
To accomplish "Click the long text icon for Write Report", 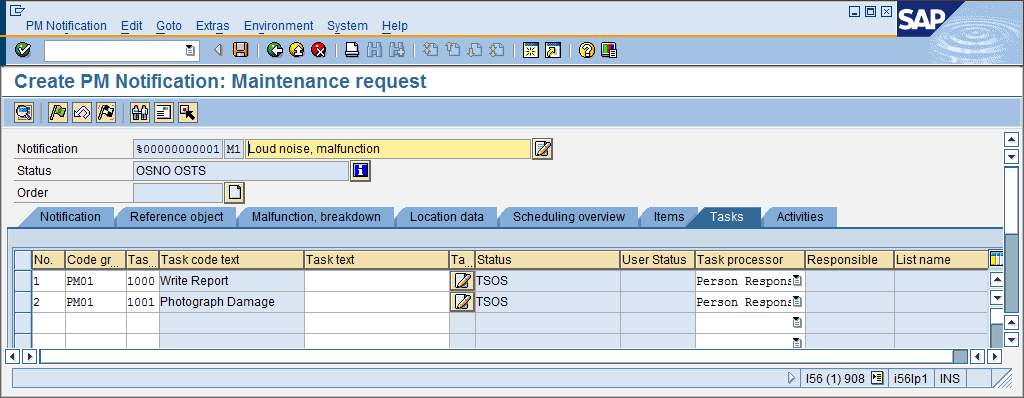I will pos(462,281).
